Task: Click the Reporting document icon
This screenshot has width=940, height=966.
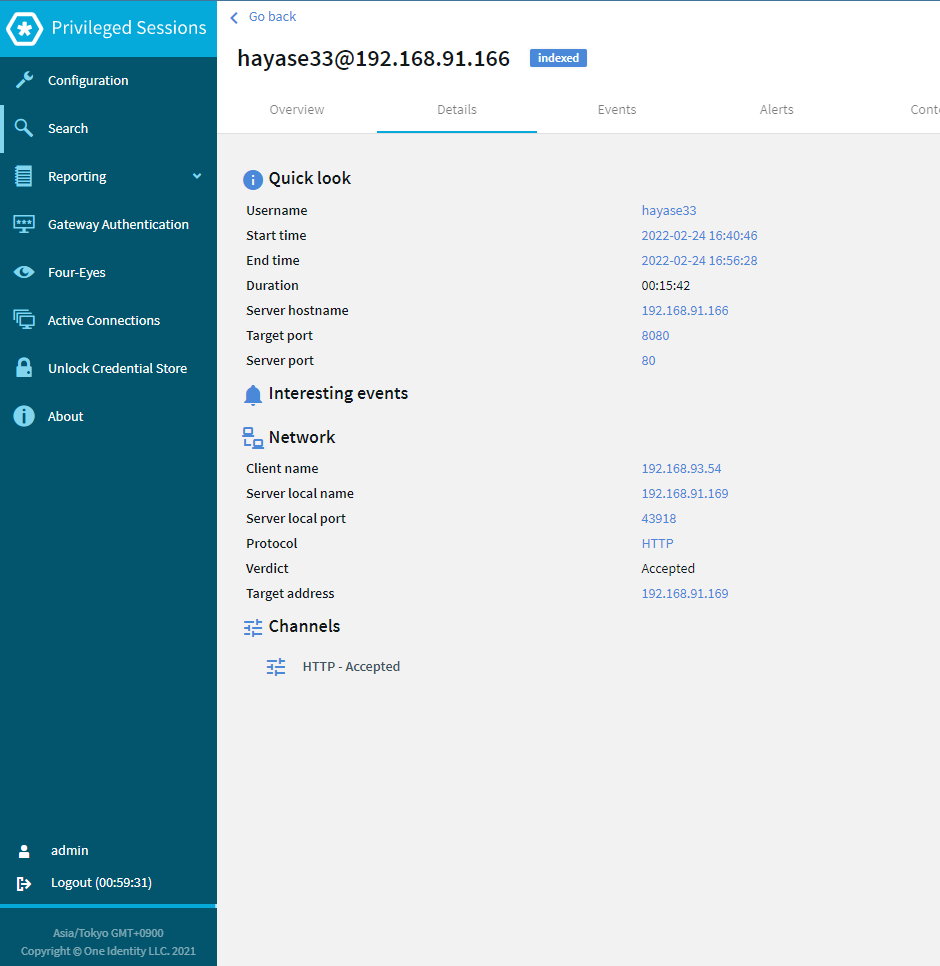Action: click(x=24, y=176)
